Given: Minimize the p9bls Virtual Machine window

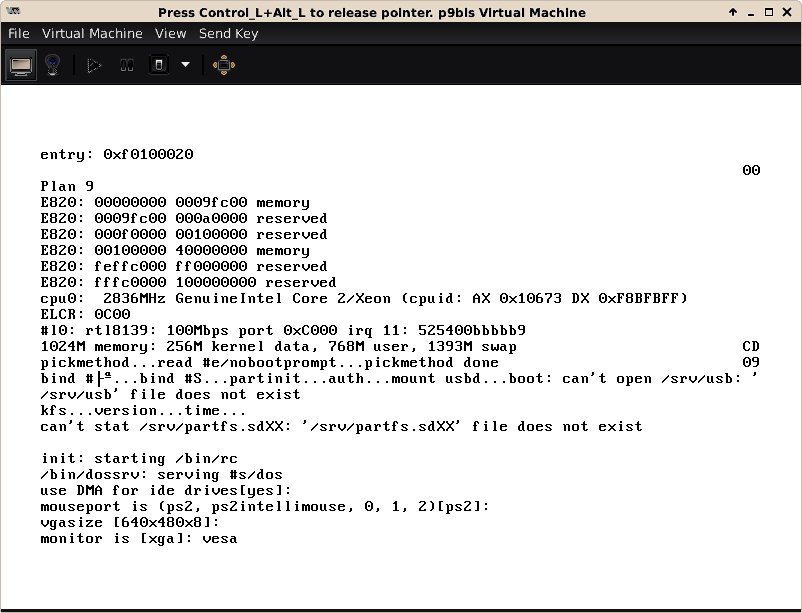Looking at the screenshot, I should (750, 12).
